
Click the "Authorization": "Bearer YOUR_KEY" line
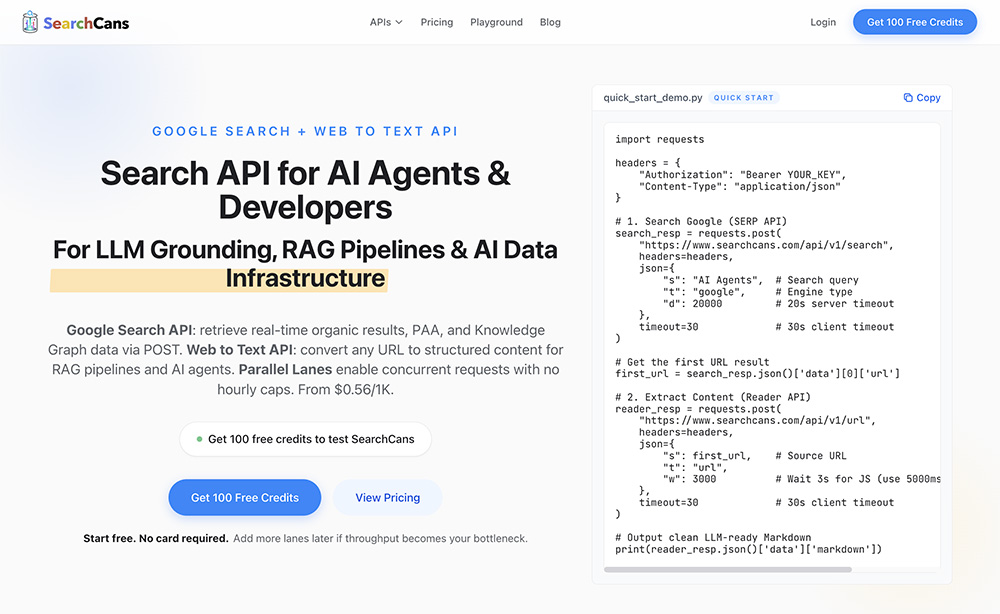click(x=742, y=174)
